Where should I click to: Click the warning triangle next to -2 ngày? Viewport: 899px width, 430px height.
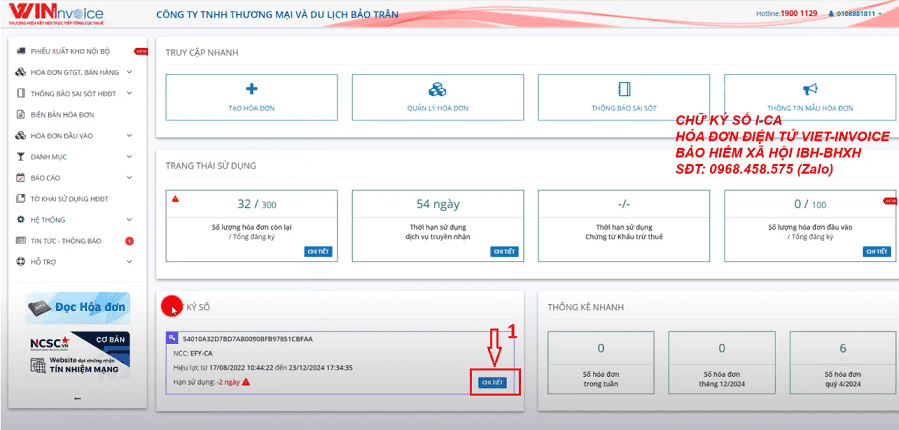246,382
